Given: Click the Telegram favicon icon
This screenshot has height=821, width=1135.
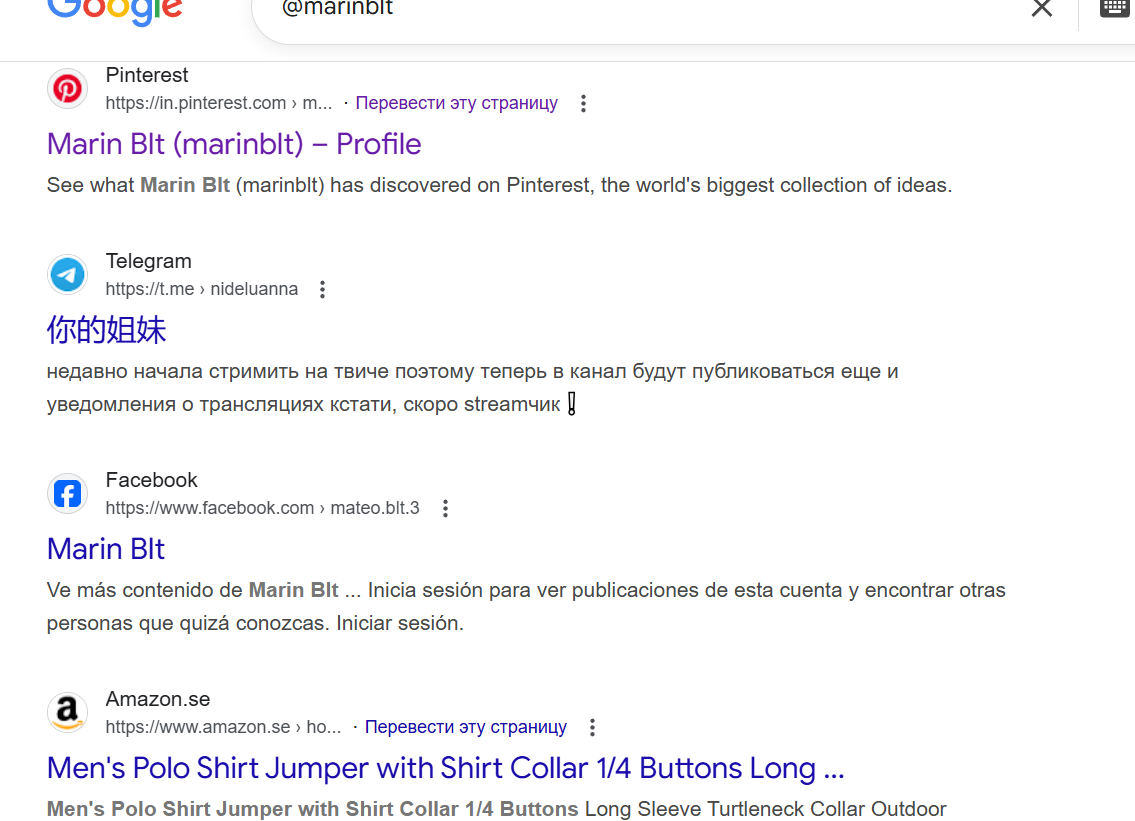Looking at the screenshot, I should (x=67, y=275).
